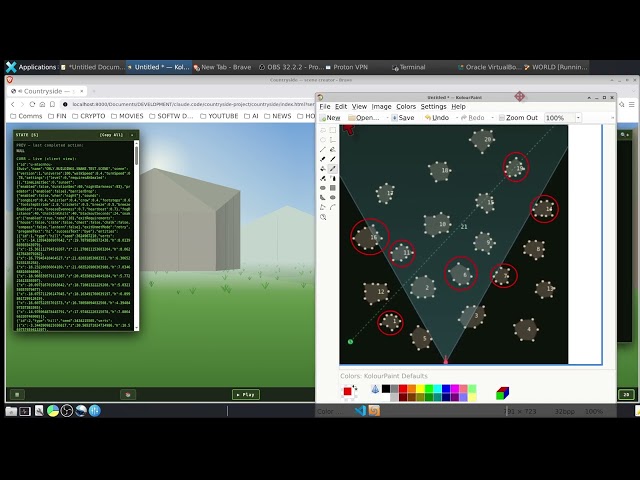Open the Help menu in KolourPaint

coord(458,107)
